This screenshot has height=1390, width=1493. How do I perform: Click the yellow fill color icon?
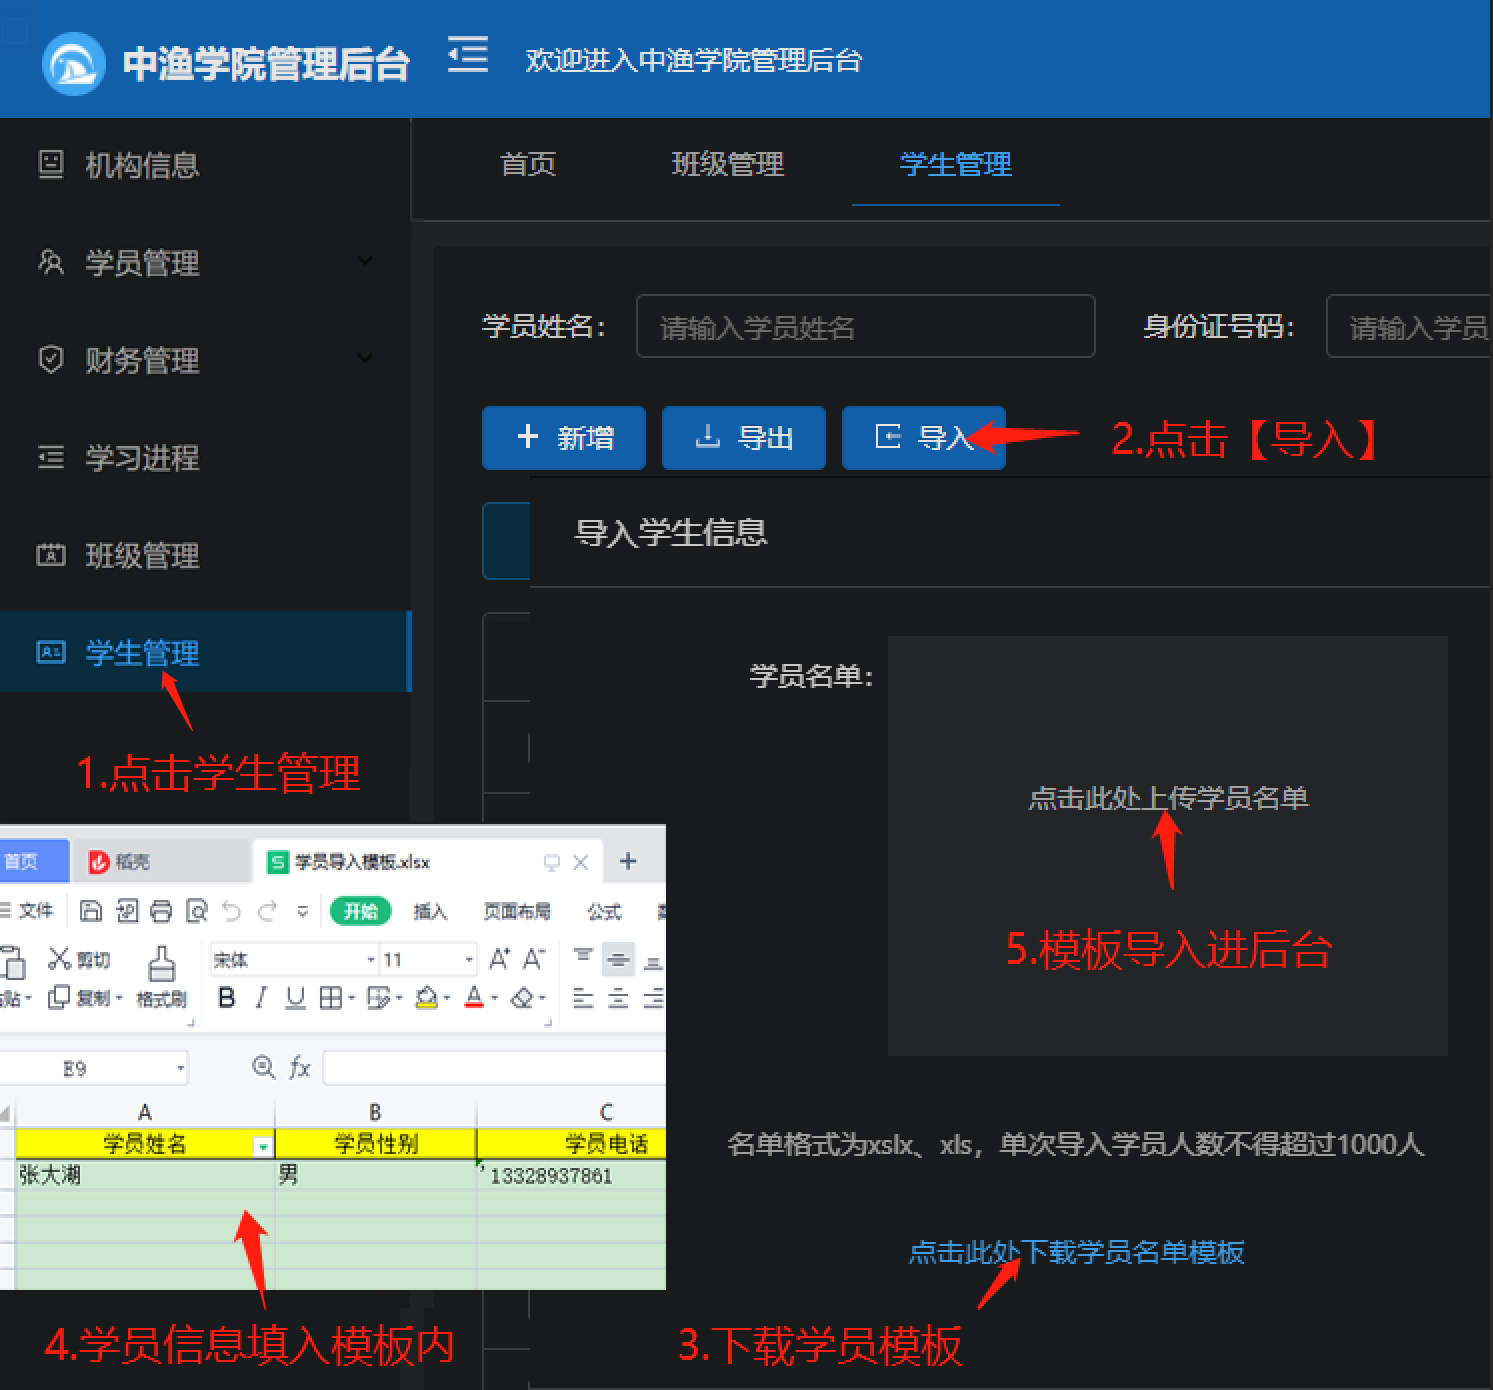[426, 997]
